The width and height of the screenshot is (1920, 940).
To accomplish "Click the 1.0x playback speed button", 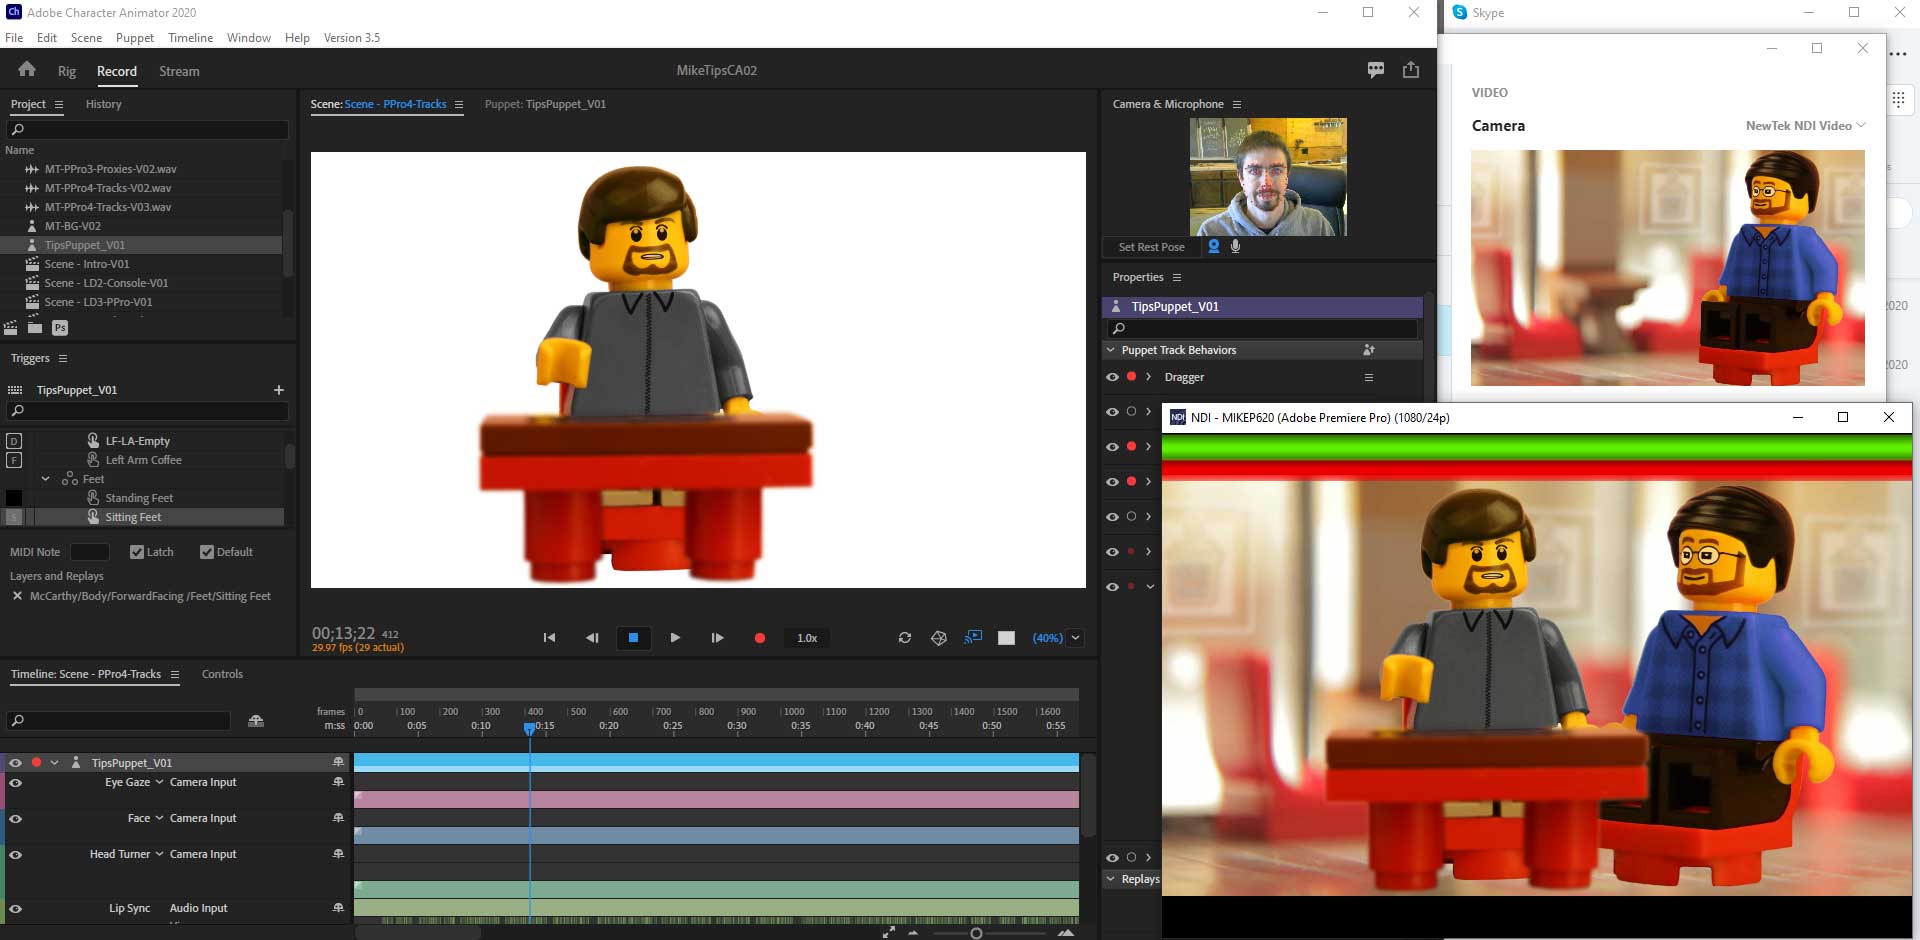I will 807,638.
